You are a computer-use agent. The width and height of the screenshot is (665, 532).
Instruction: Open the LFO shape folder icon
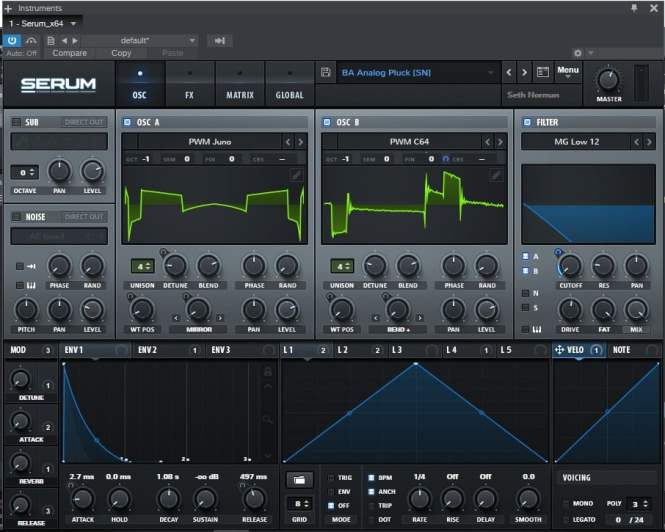pos(299,480)
